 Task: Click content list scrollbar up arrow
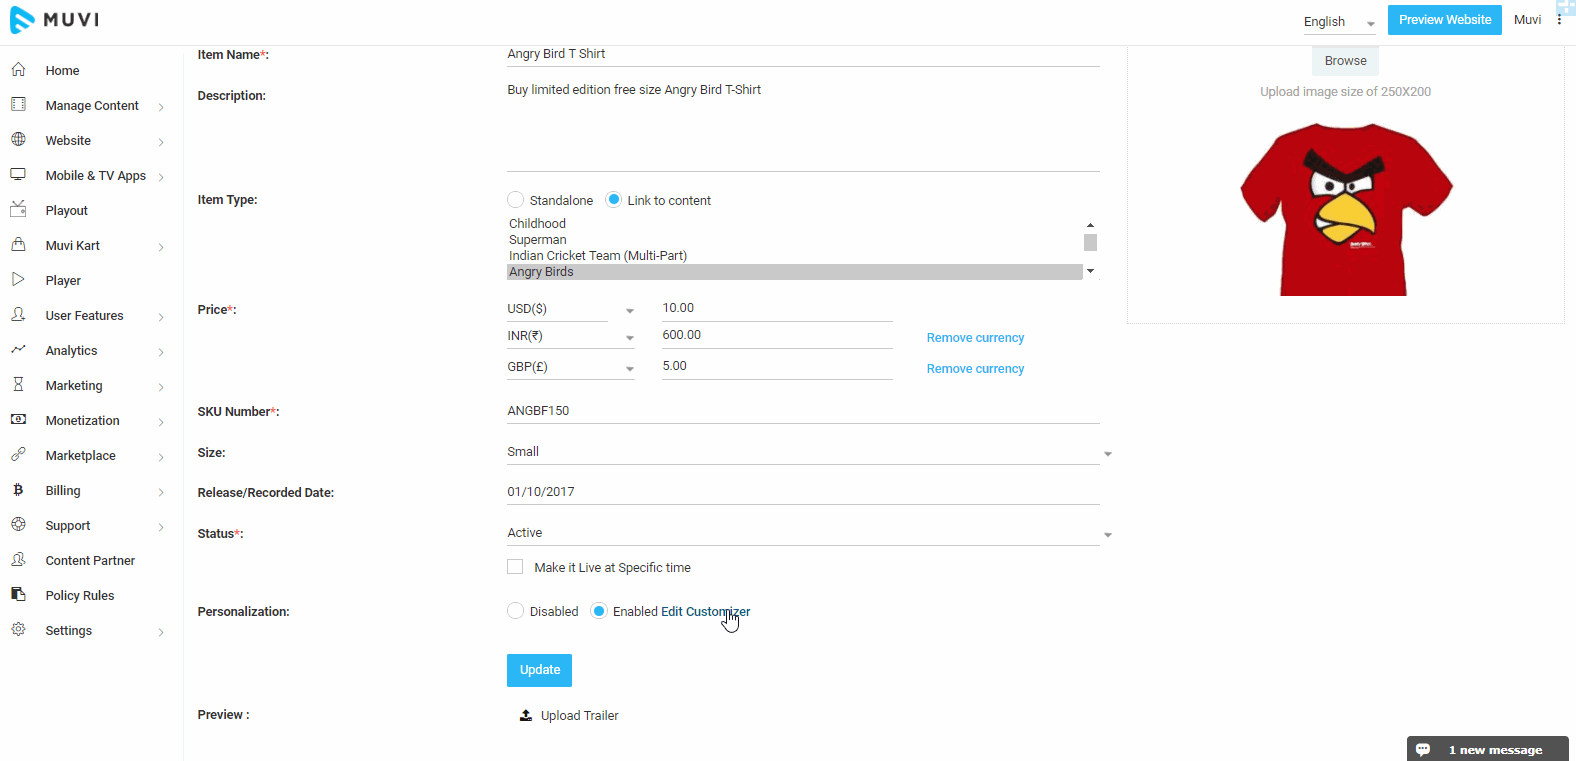click(x=1090, y=225)
